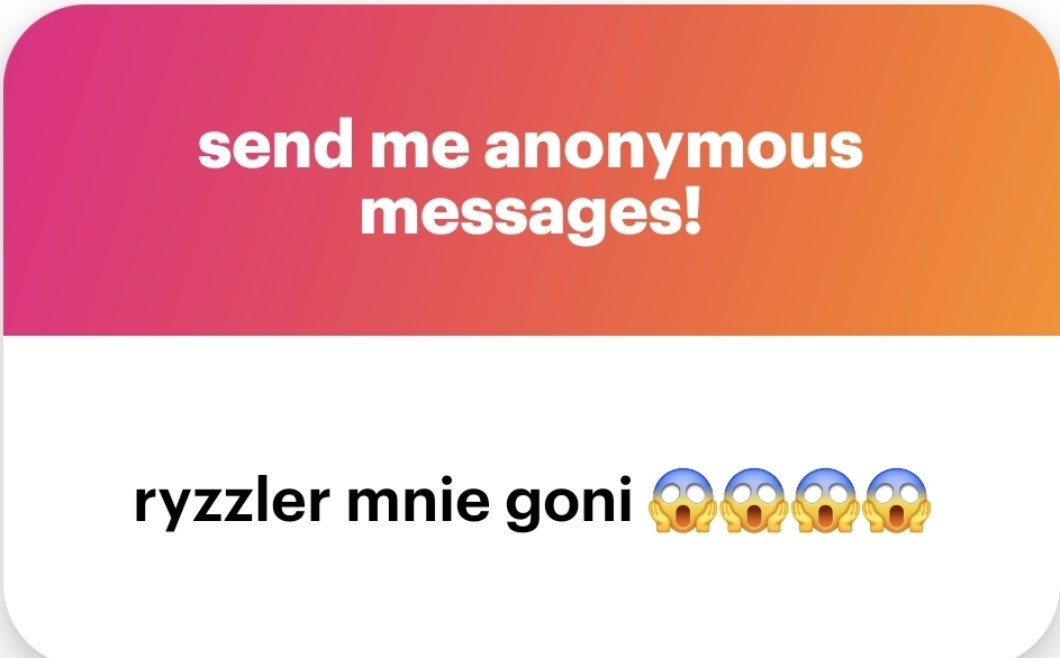Click the word "mnie" in the message
The image size is (1060, 658).
pos(418,500)
